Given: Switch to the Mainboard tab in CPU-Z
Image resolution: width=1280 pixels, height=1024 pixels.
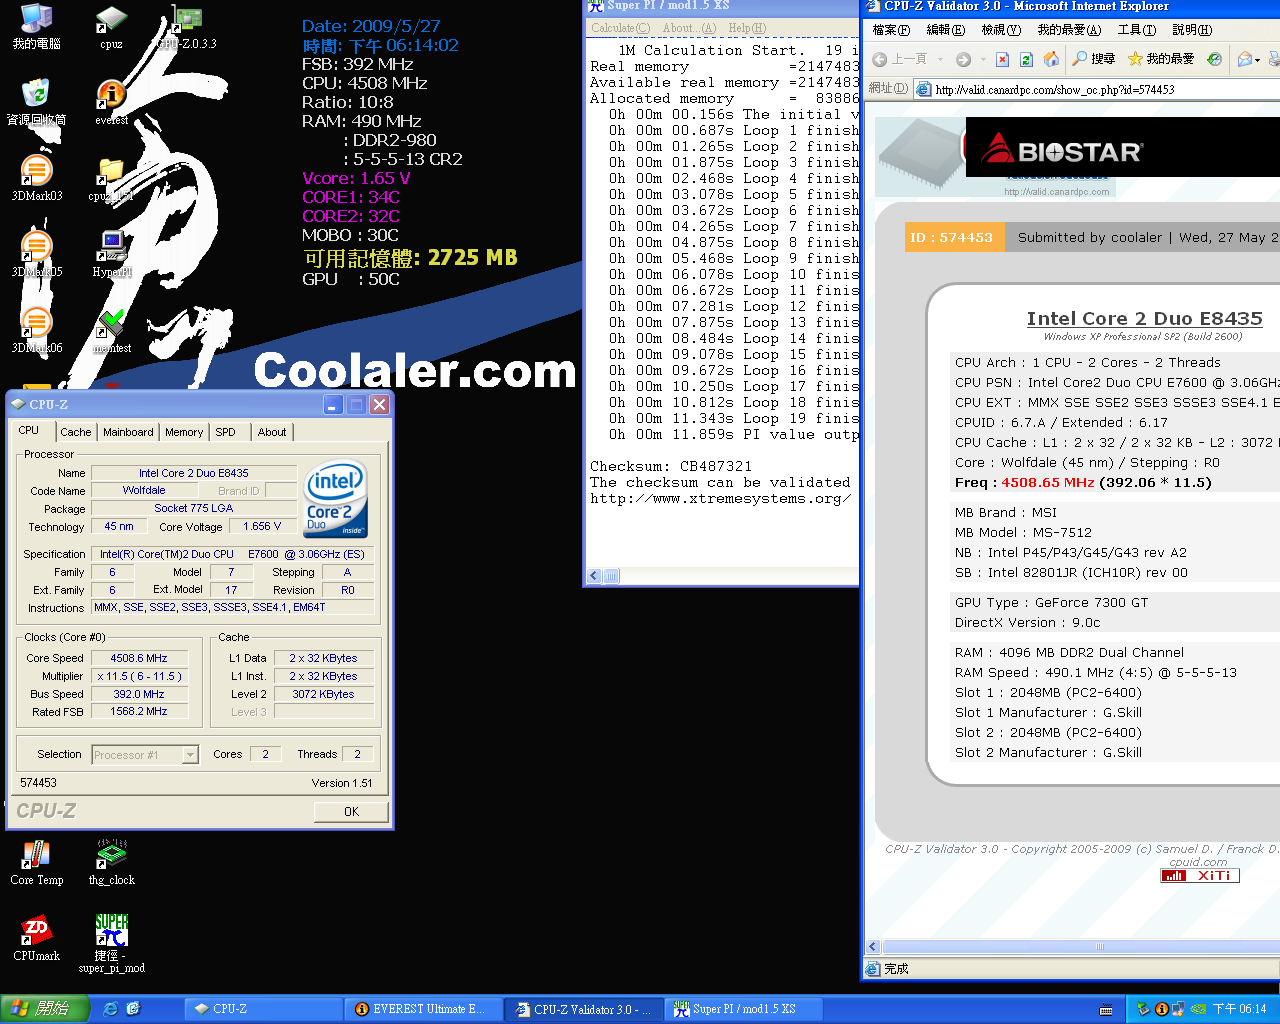Looking at the screenshot, I should 128,432.
